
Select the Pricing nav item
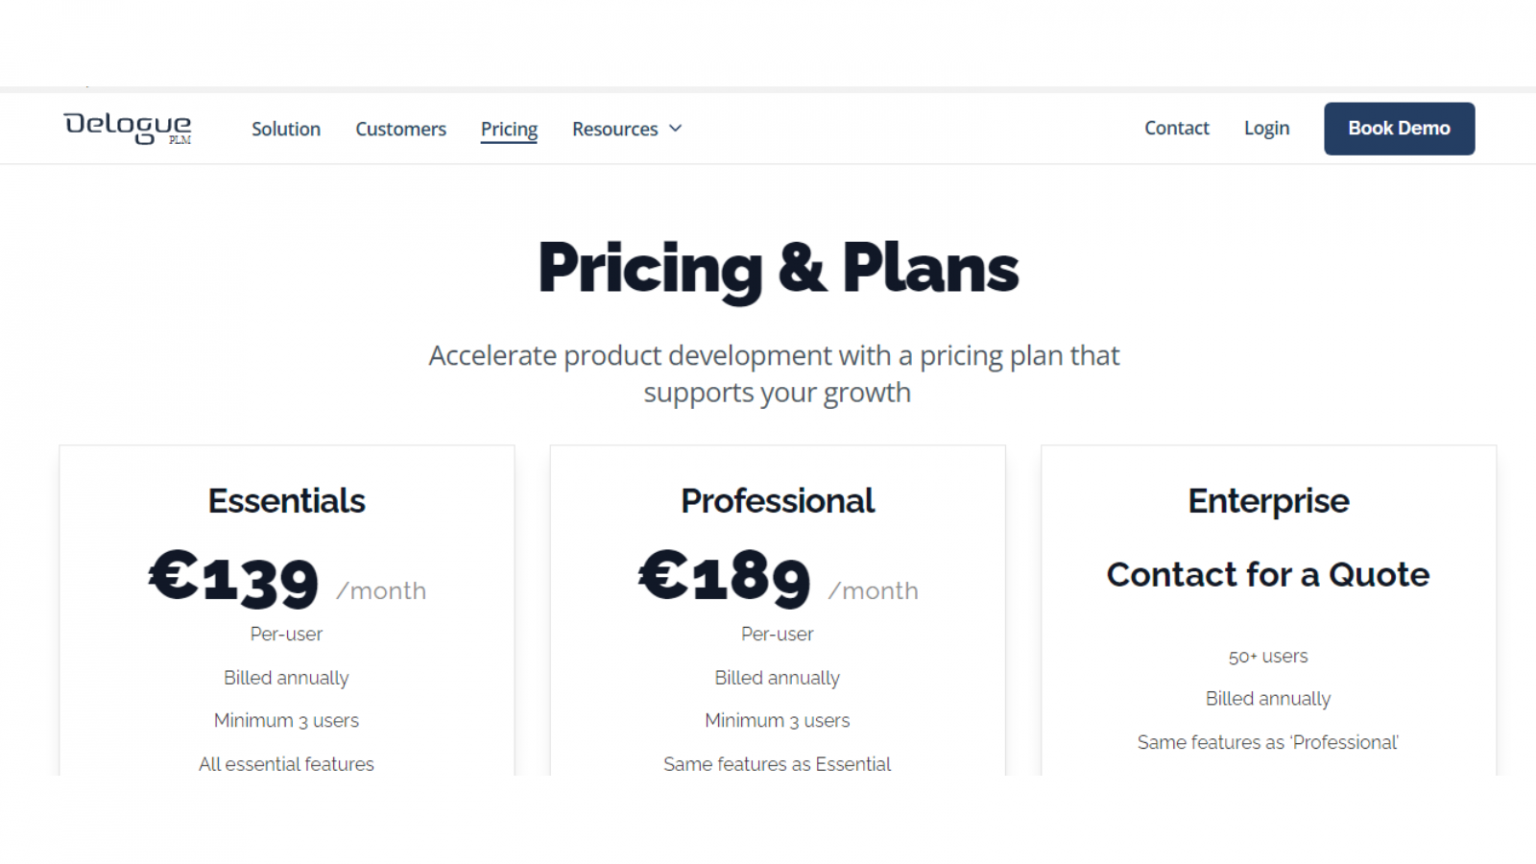[509, 129]
